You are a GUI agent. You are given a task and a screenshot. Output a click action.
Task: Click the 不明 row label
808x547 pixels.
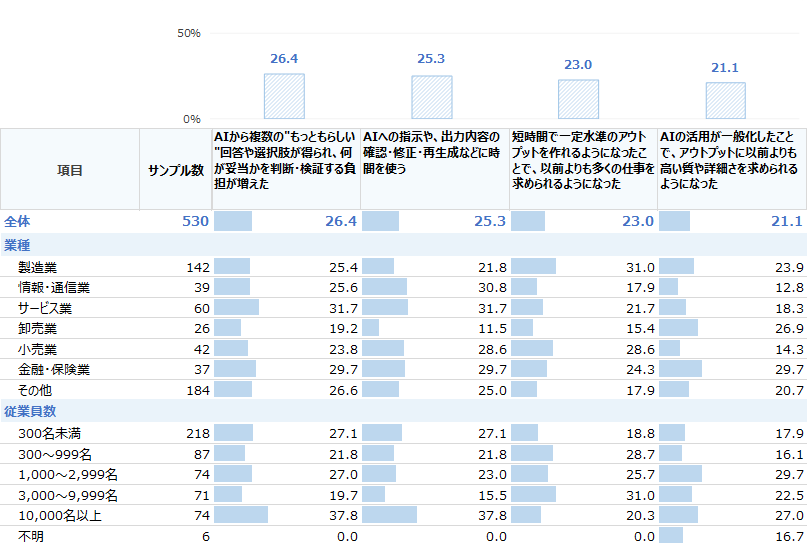31,536
